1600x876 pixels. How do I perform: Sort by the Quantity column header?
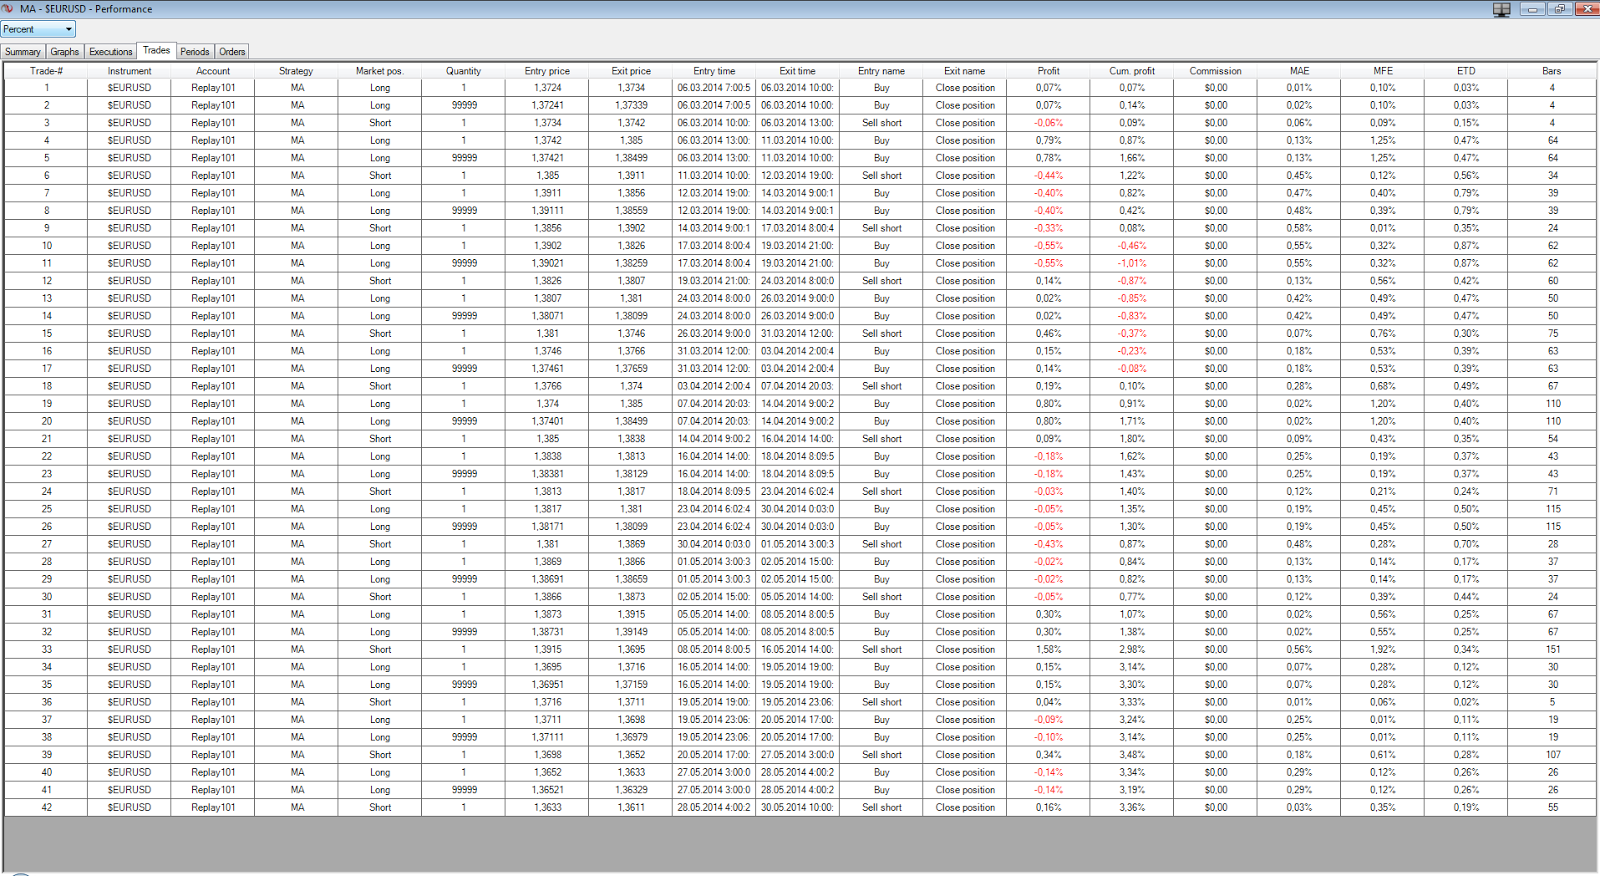(x=463, y=71)
